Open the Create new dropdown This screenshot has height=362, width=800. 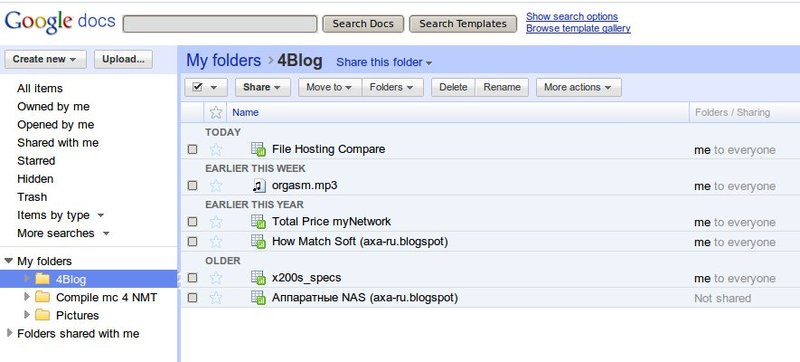(45, 59)
